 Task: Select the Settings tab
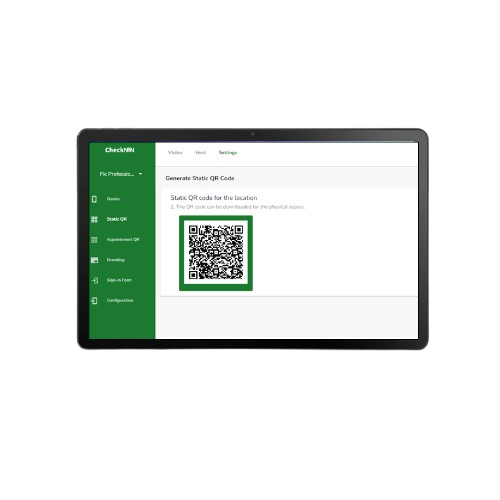point(228,153)
